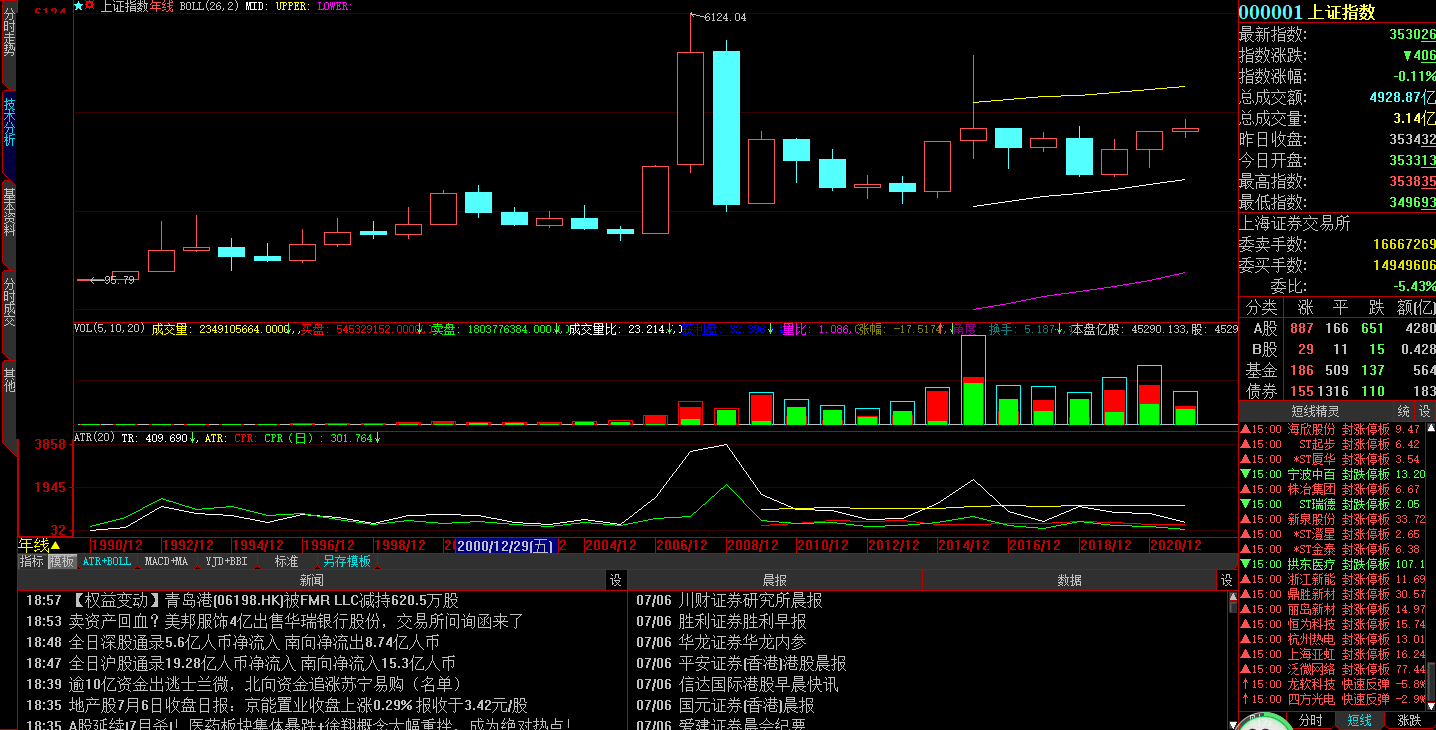Click the red gear icon above the chart

tap(90, 6)
